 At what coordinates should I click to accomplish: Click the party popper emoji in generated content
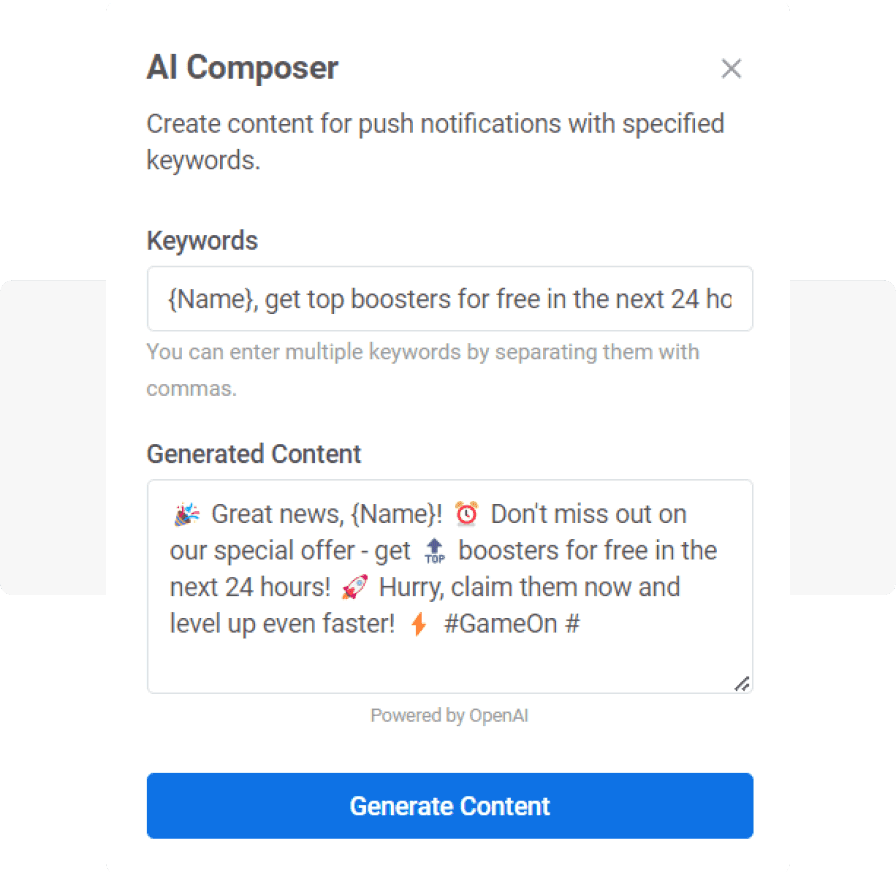pos(185,513)
